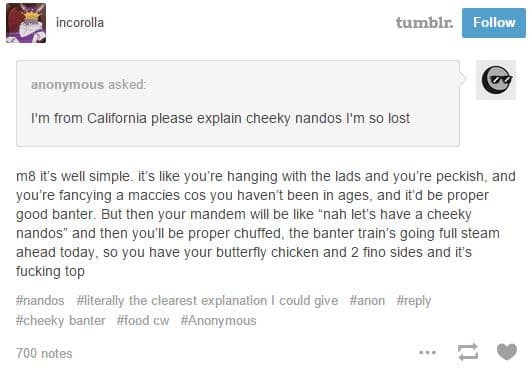Click the ask box speech bubble pointer
The width and height of the screenshot is (529, 376).
point(463,79)
